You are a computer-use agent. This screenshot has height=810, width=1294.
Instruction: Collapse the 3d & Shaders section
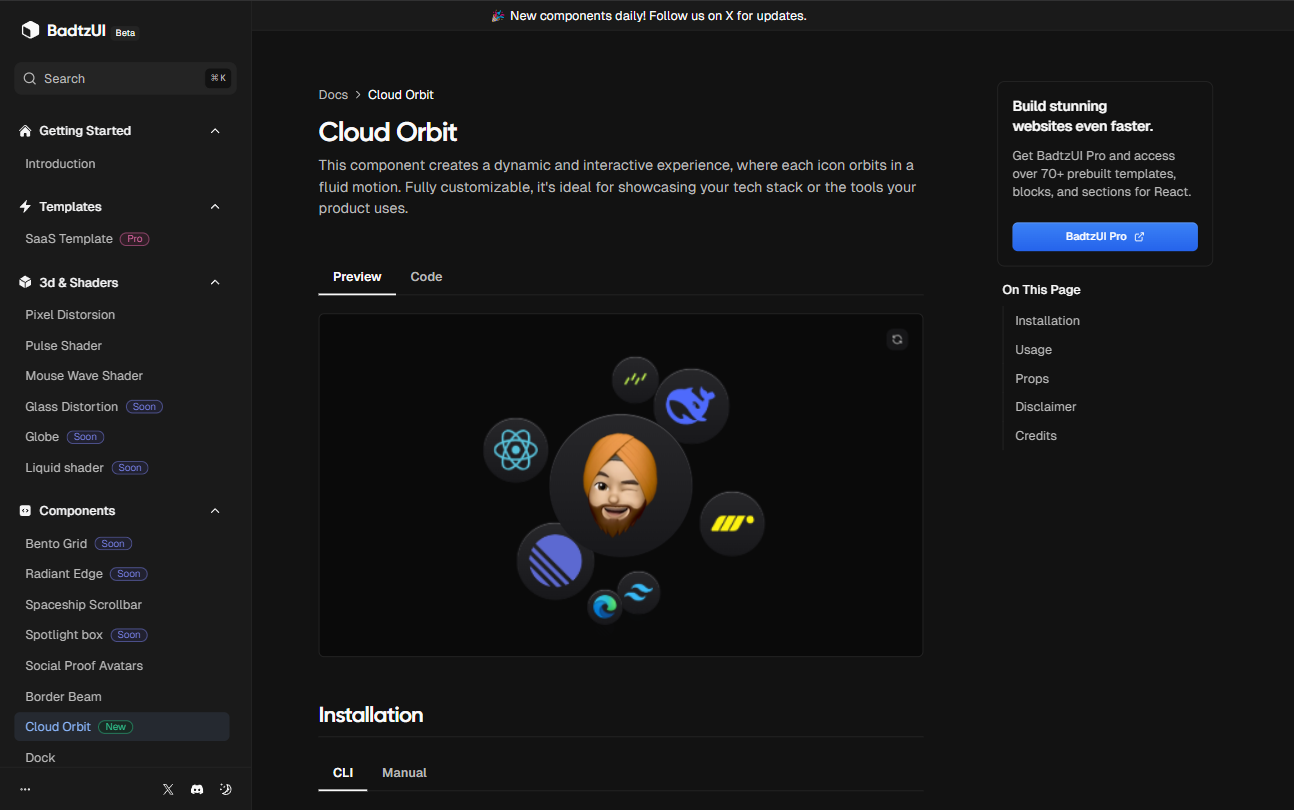[x=215, y=283]
